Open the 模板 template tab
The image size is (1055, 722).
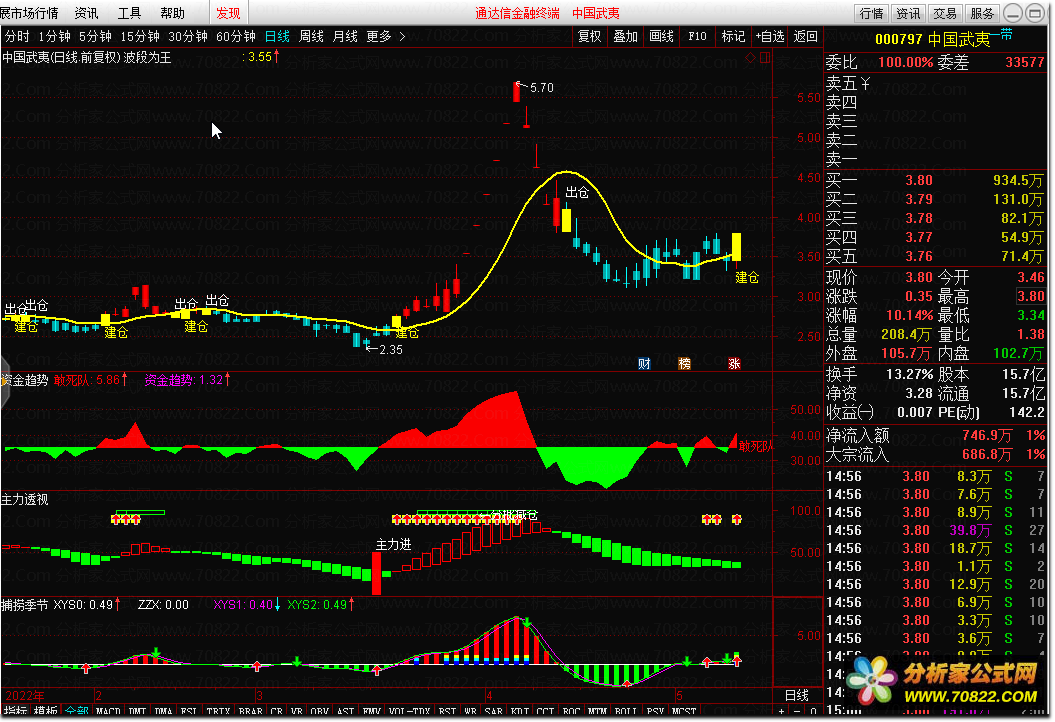[45, 711]
